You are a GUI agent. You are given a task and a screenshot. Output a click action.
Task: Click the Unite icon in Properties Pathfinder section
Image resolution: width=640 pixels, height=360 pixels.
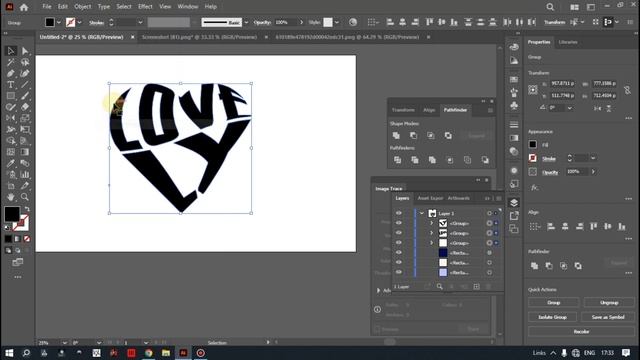point(534,266)
